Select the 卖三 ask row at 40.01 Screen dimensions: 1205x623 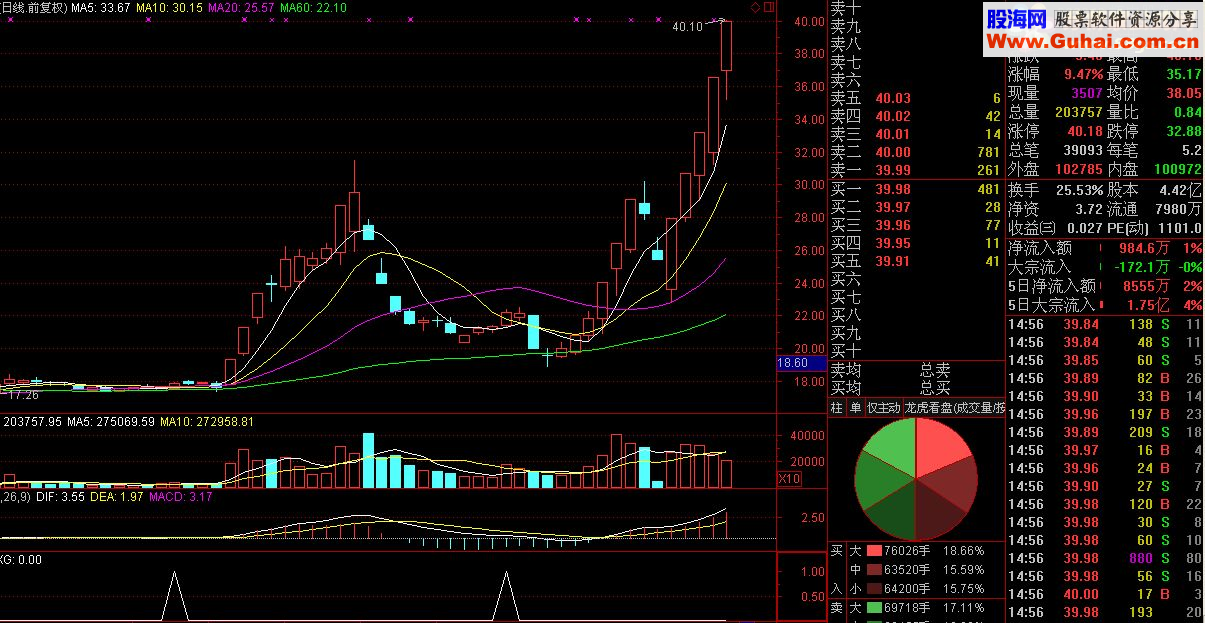click(916, 134)
